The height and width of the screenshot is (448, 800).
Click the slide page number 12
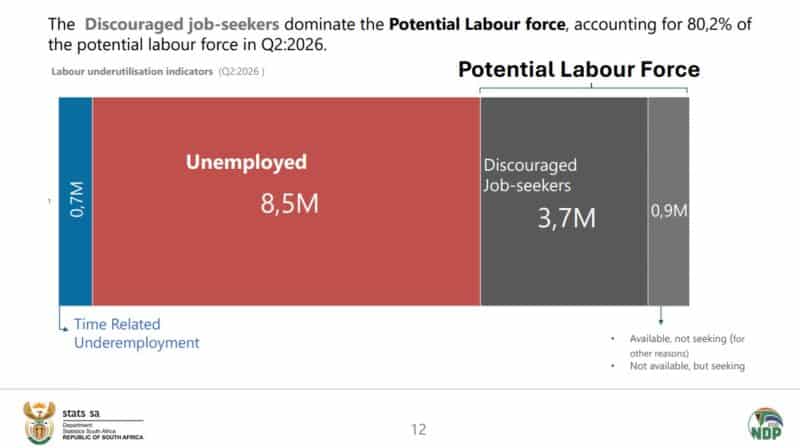(418, 430)
